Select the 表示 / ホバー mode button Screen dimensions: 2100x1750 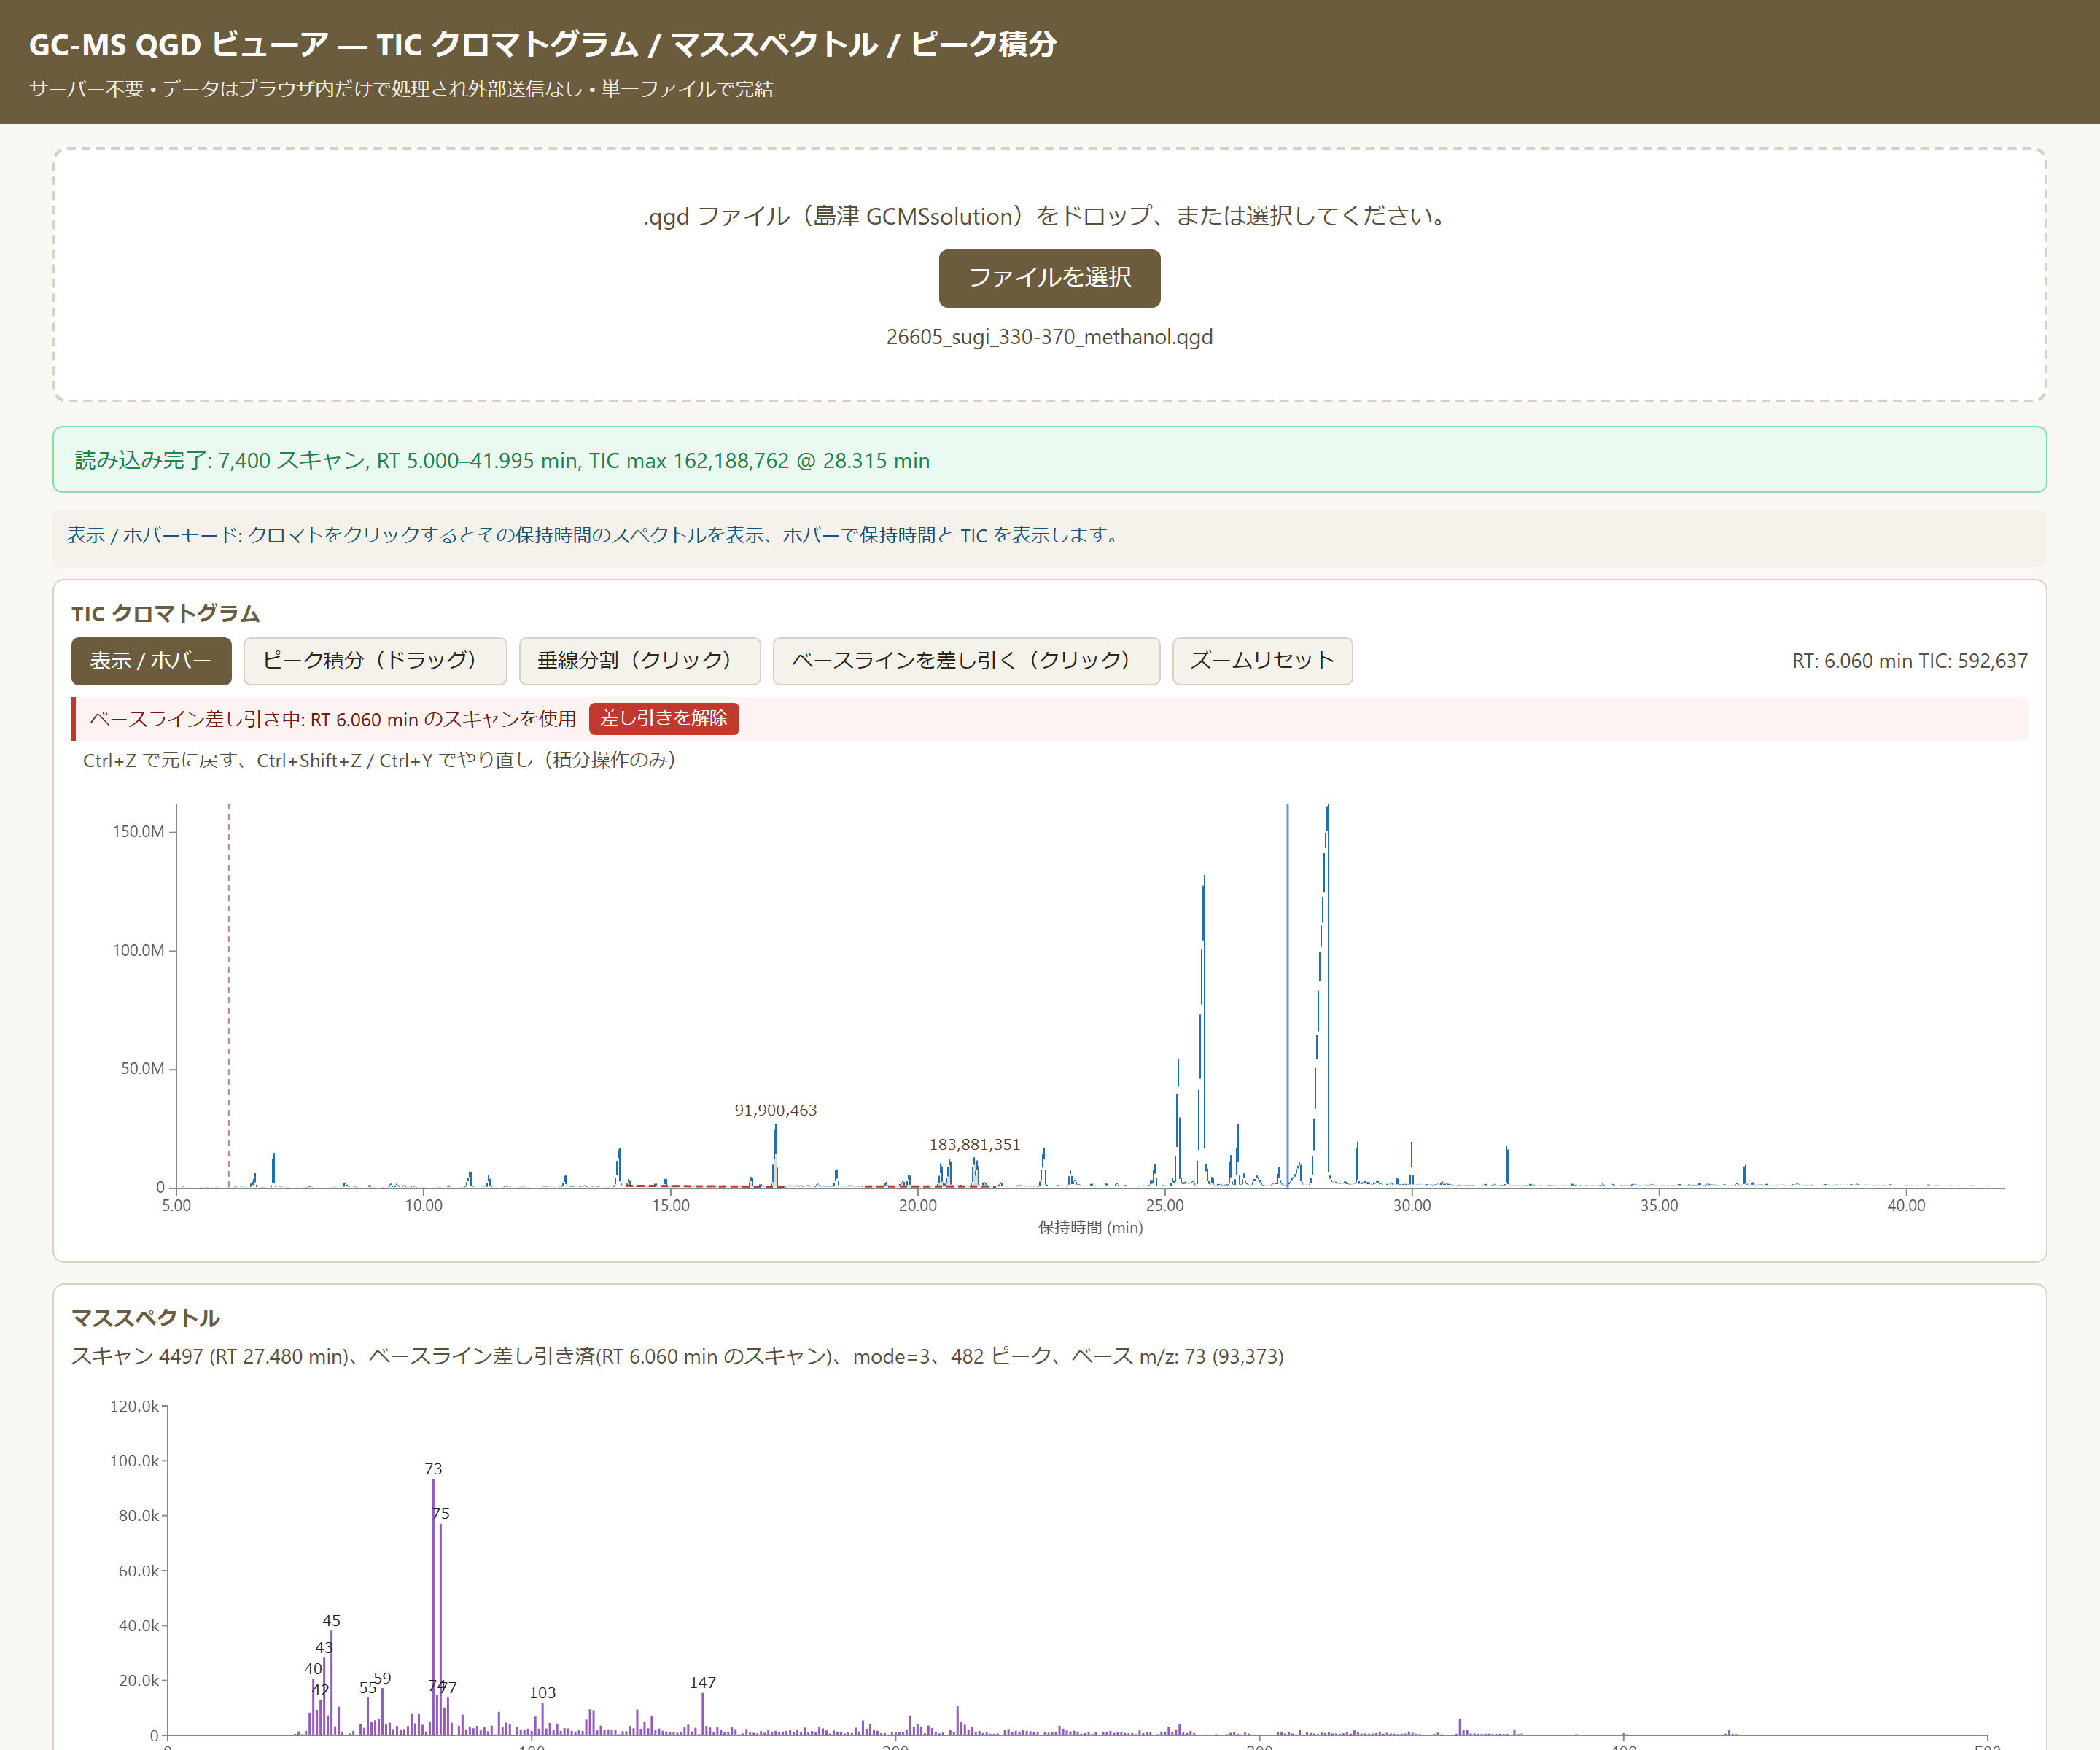coord(151,661)
